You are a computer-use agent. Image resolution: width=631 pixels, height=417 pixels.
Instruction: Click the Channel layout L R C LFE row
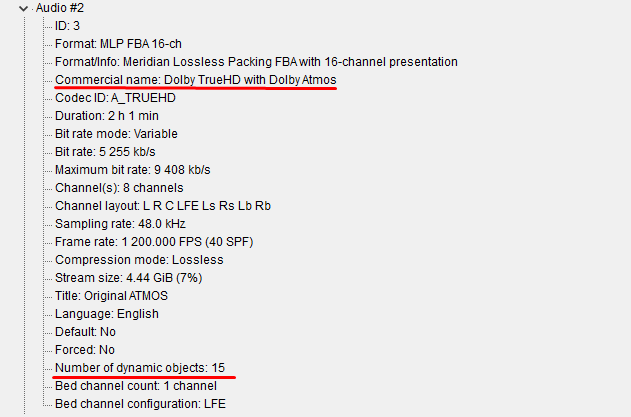(163, 206)
